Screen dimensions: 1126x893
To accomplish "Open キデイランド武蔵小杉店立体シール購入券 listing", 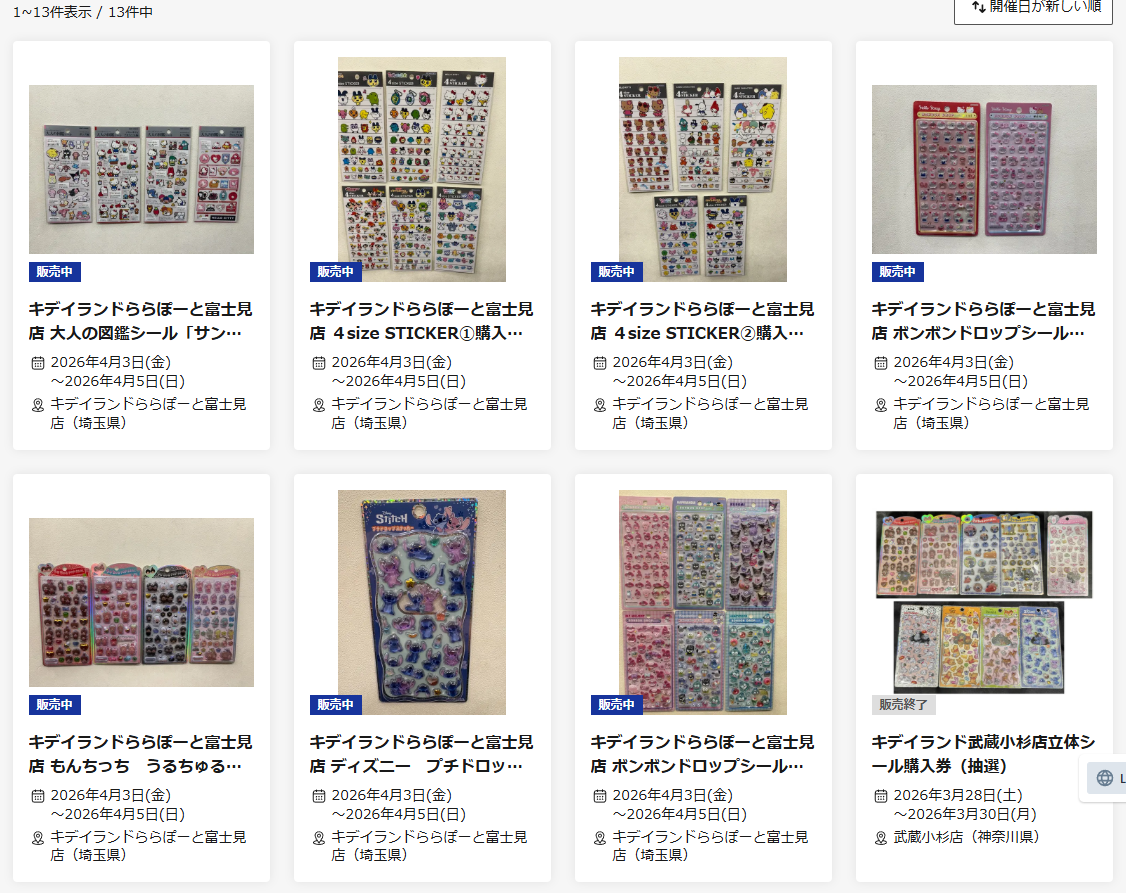I will click(984, 754).
